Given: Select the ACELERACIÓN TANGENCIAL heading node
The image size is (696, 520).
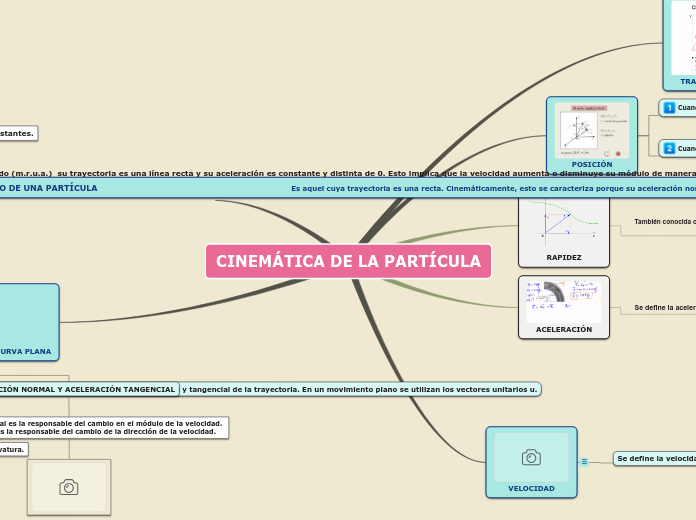Looking at the screenshot, I should point(88,388).
